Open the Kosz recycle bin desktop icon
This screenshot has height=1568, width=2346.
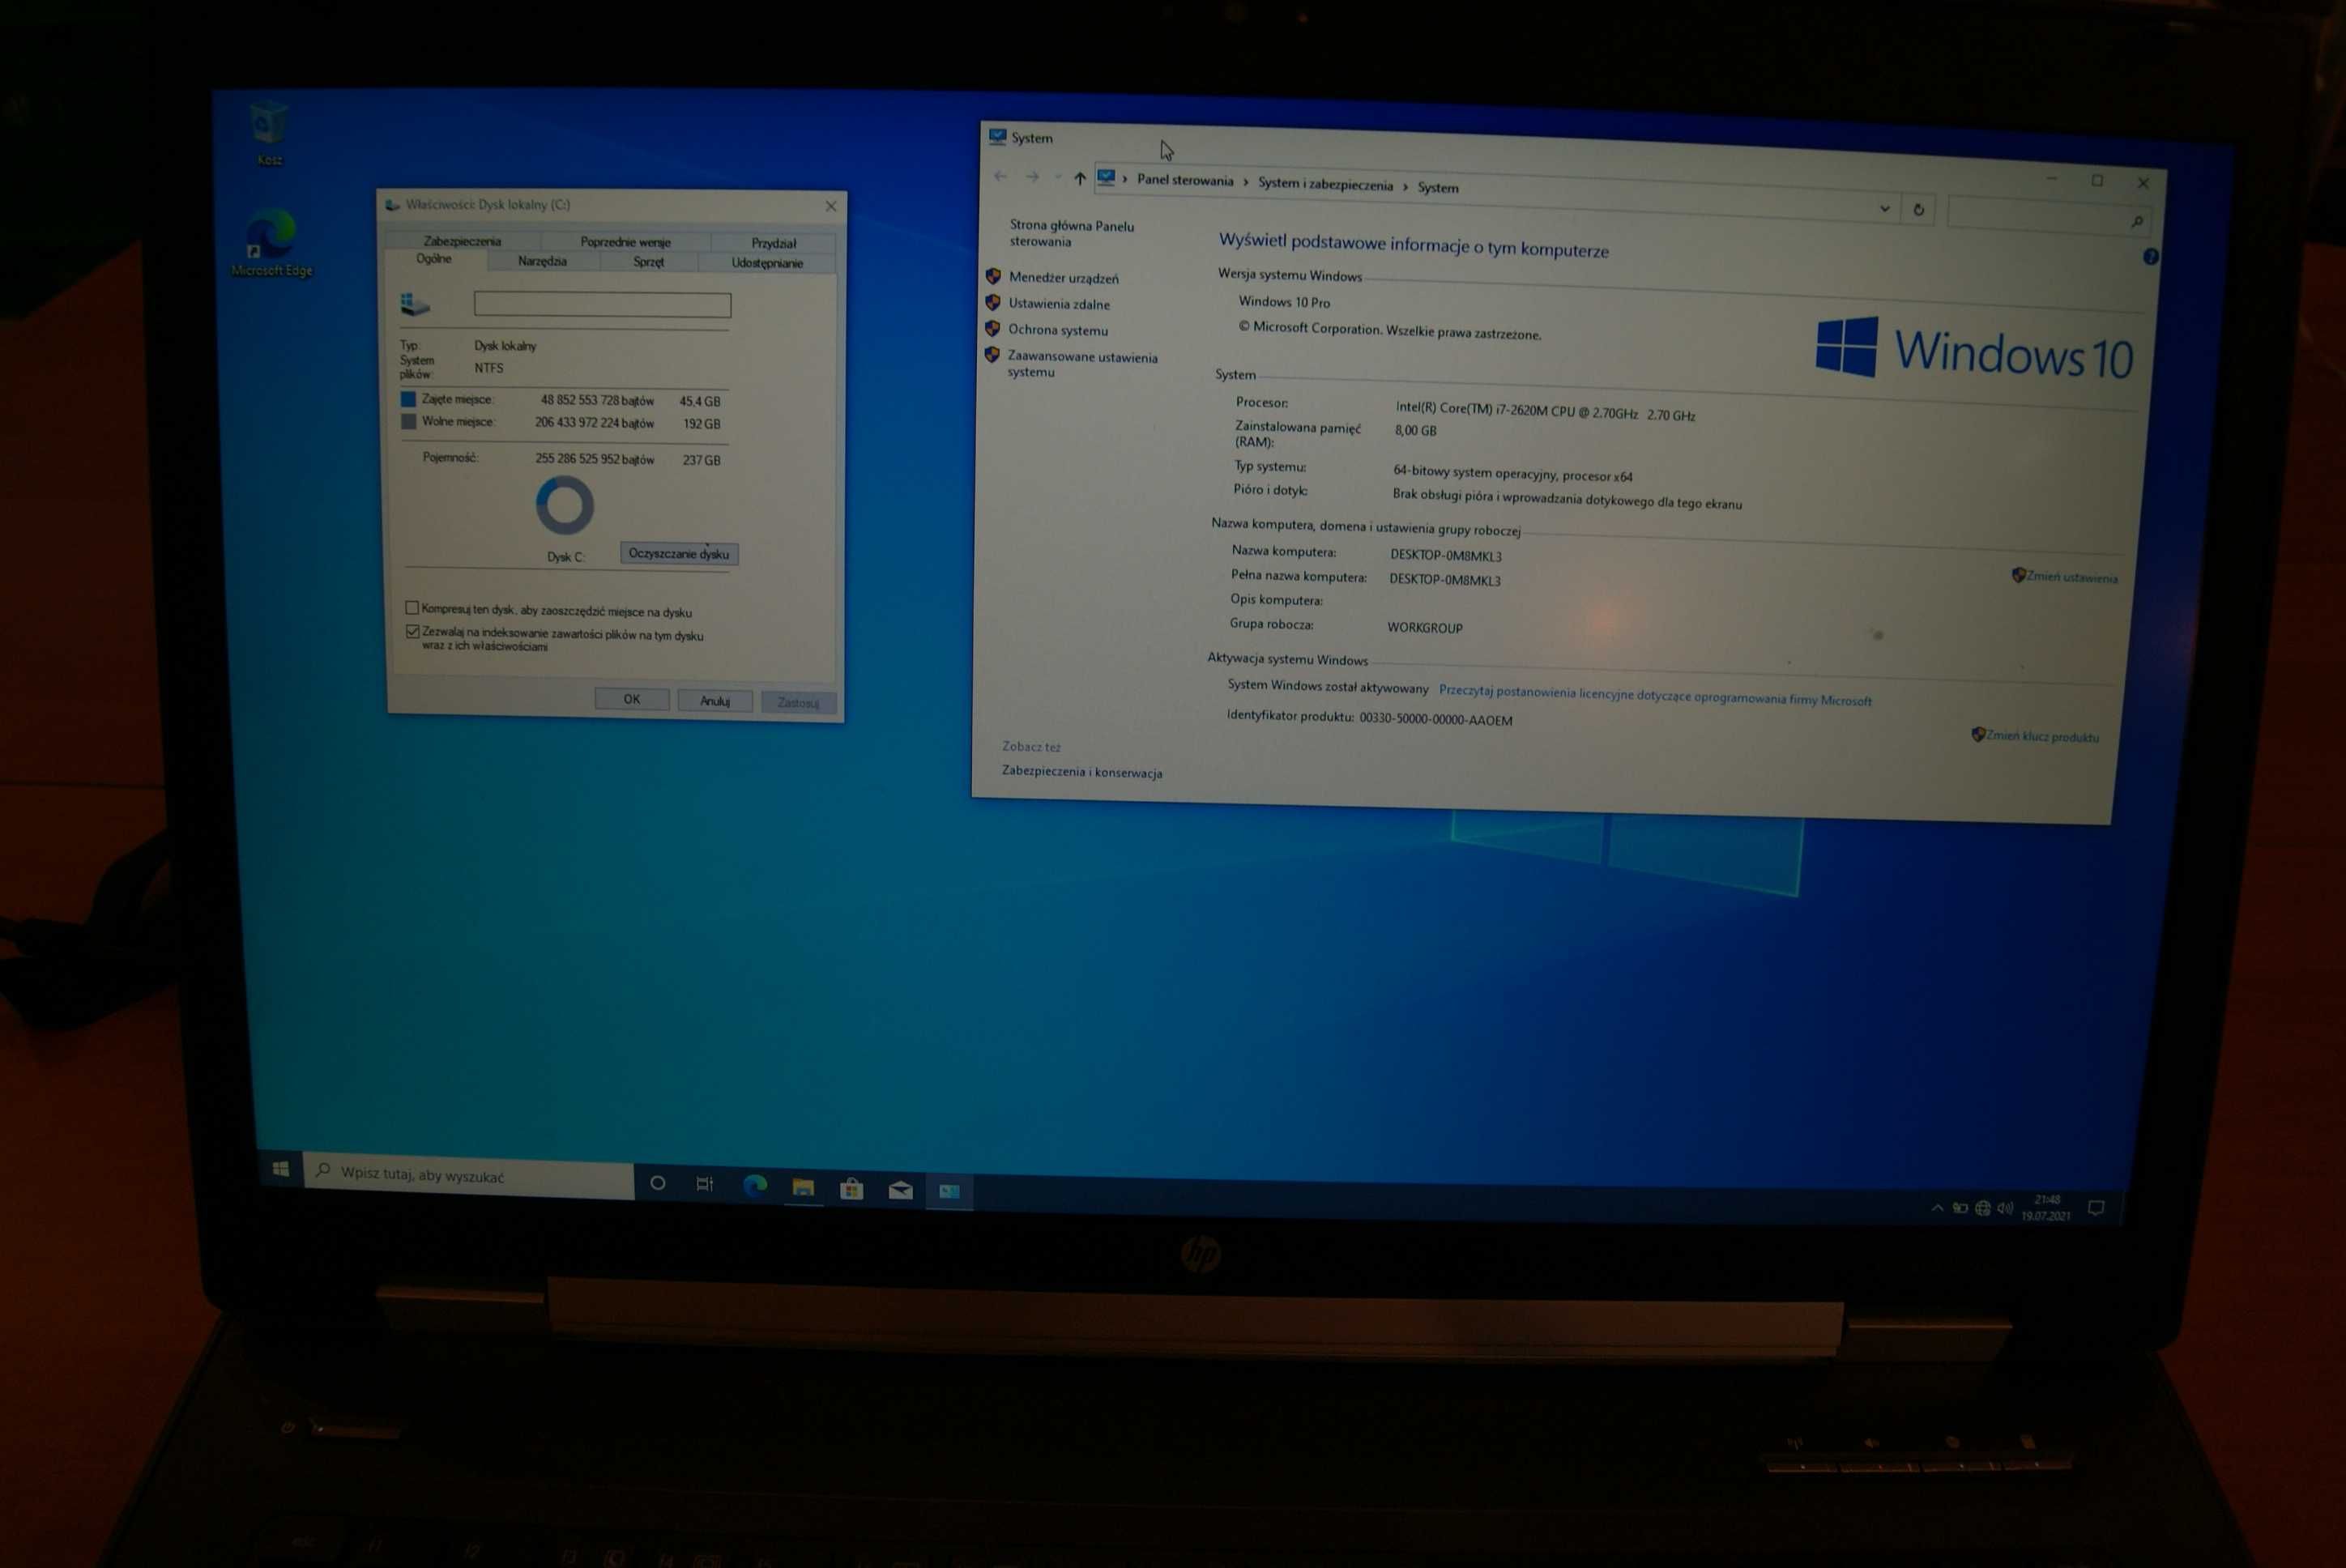(x=269, y=132)
